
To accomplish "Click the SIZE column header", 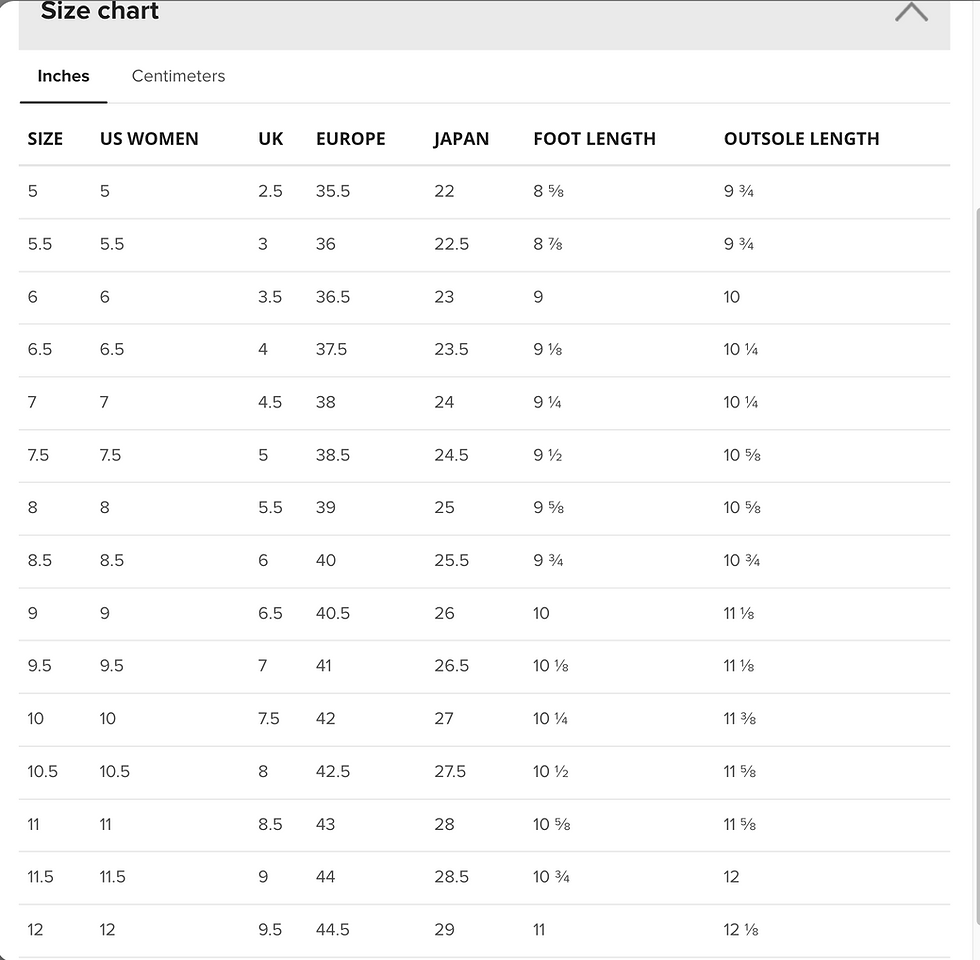I will coord(45,139).
